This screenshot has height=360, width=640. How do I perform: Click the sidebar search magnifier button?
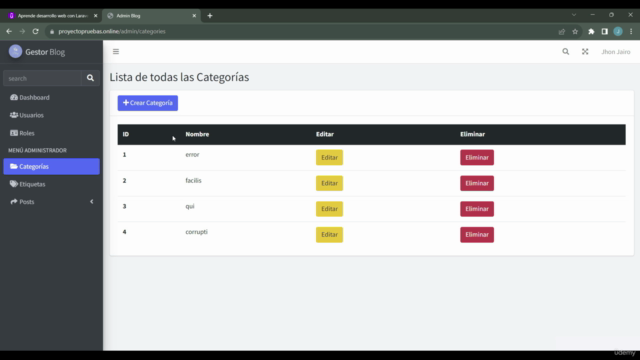tap(90, 78)
